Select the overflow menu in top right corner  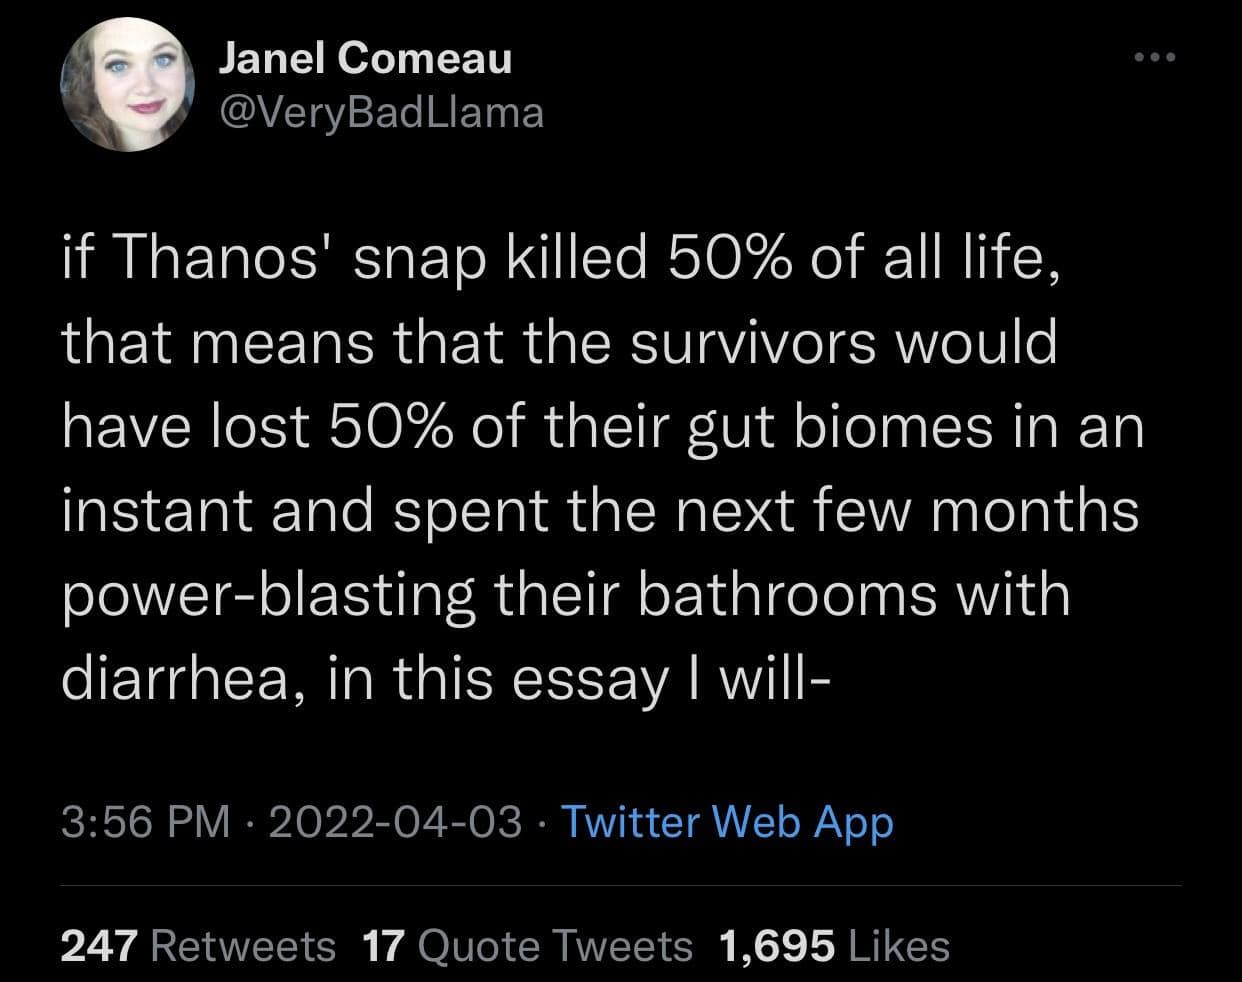click(1154, 57)
